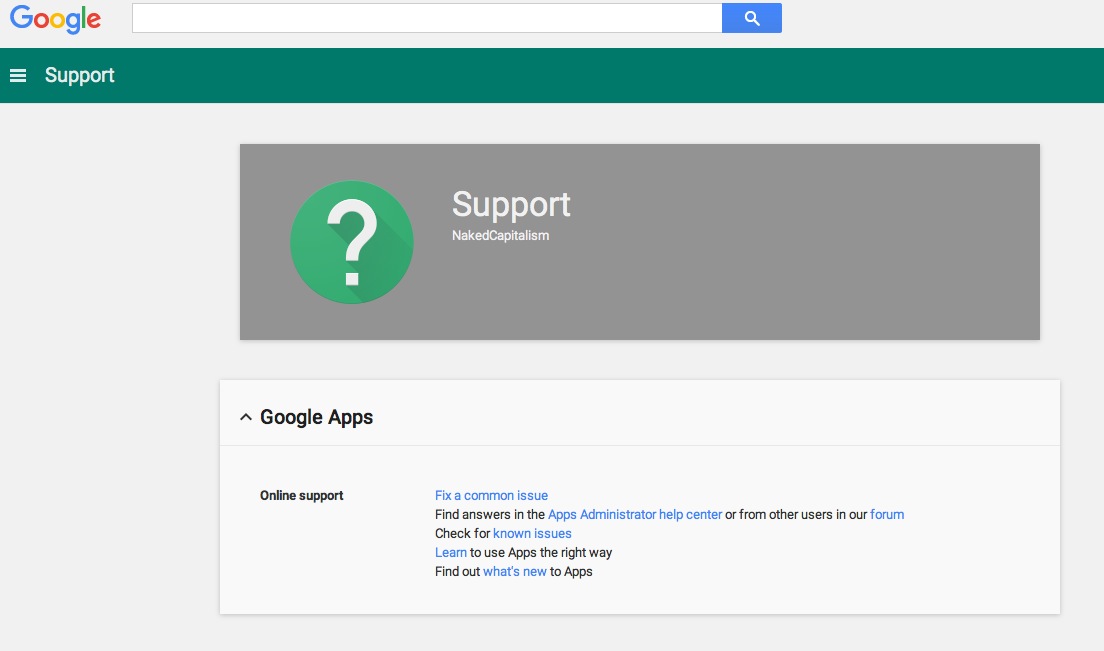The height and width of the screenshot is (651, 1104).
Task: Click the blue search magnifier button
Action: [x=751, y=18]
